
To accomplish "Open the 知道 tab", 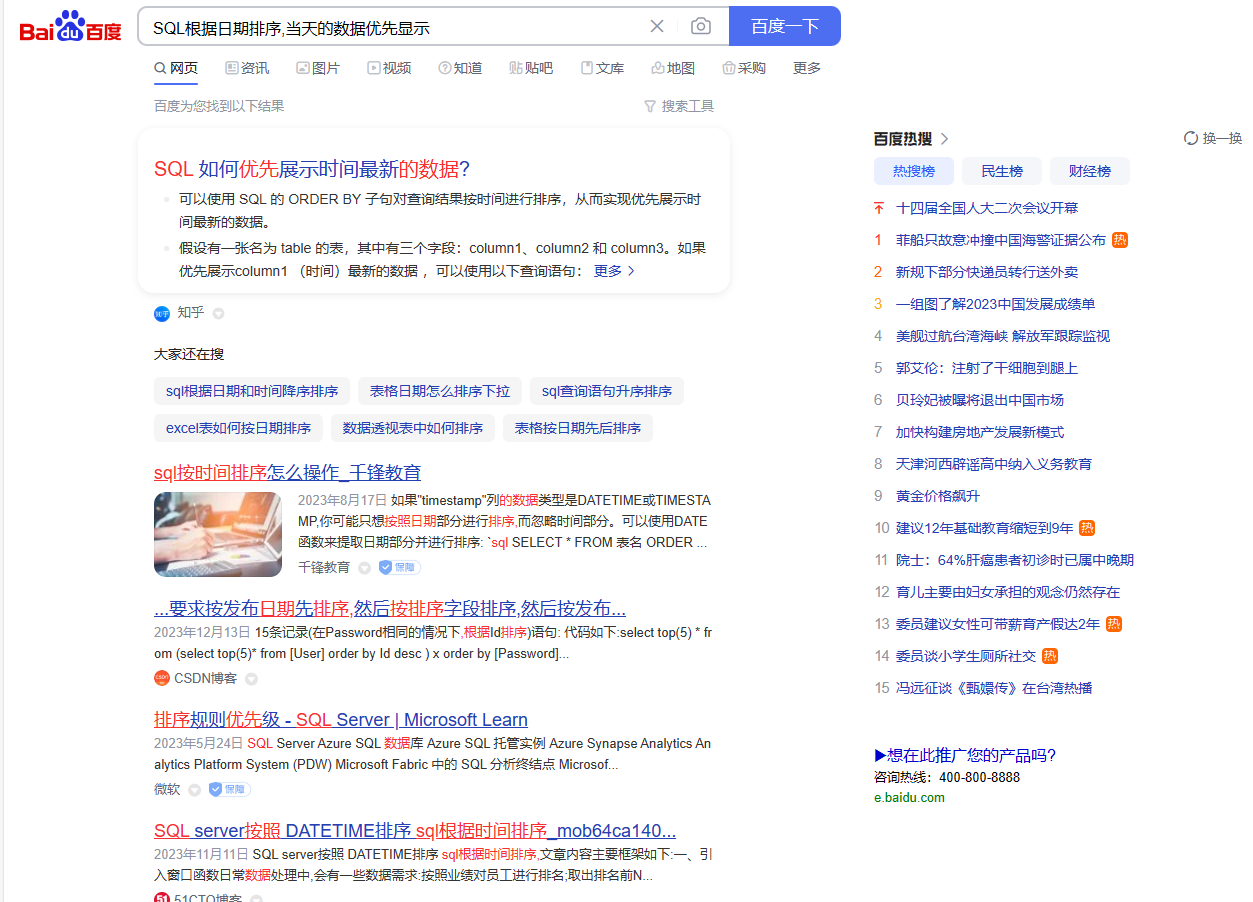I will tap(460, 68).
